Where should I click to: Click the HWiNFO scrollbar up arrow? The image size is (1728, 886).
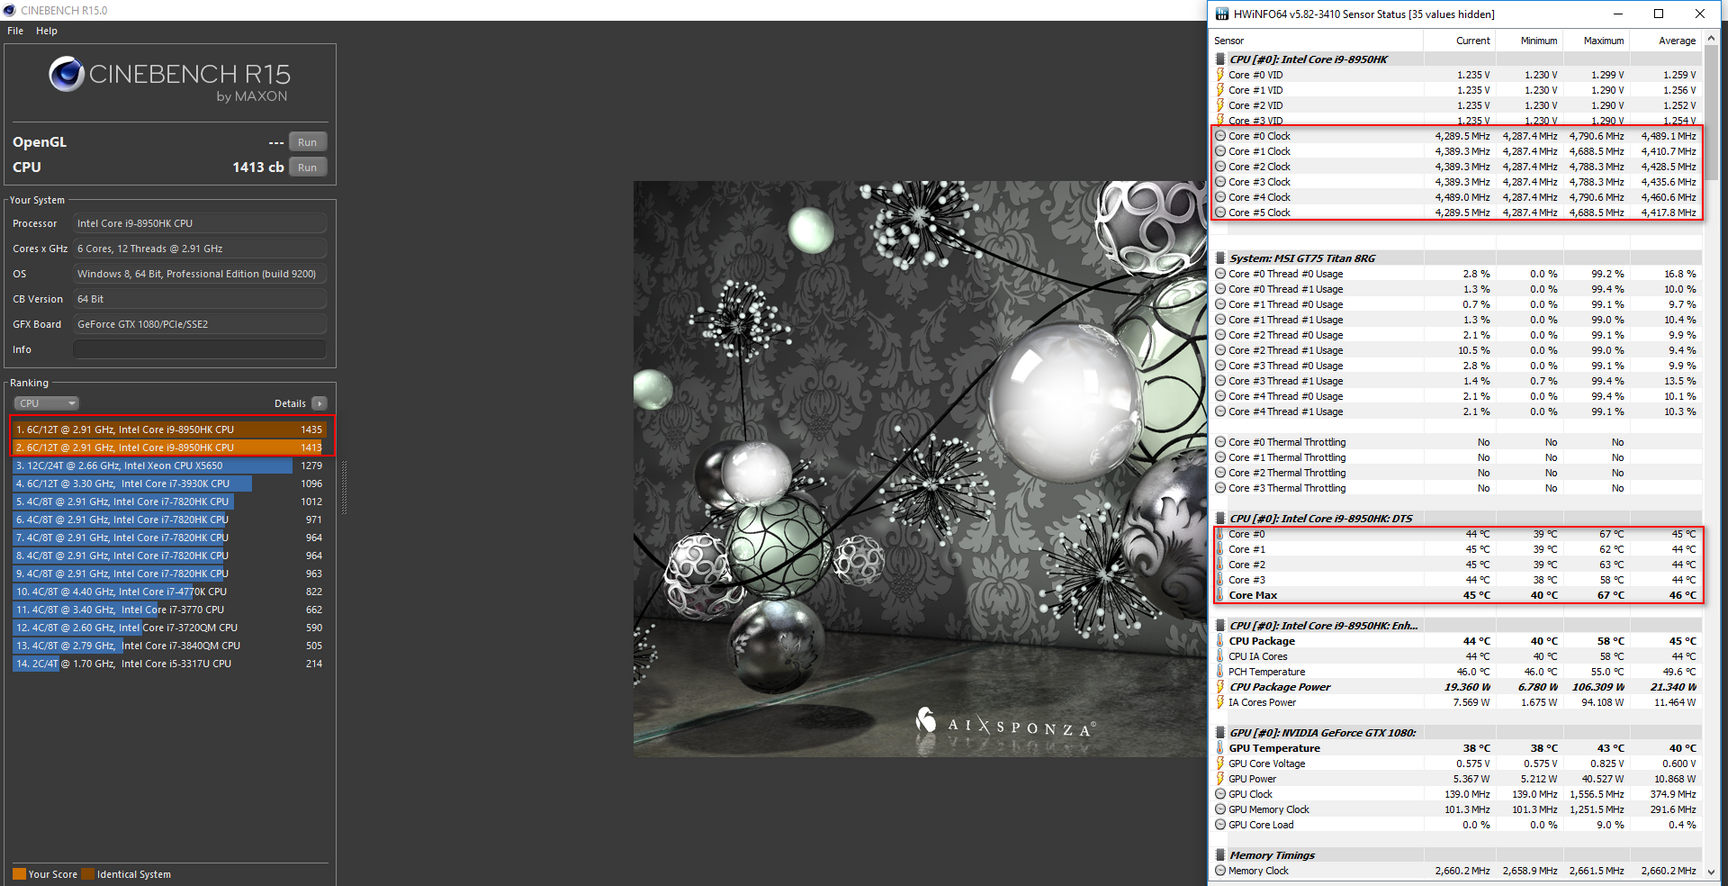[1711, 38]
